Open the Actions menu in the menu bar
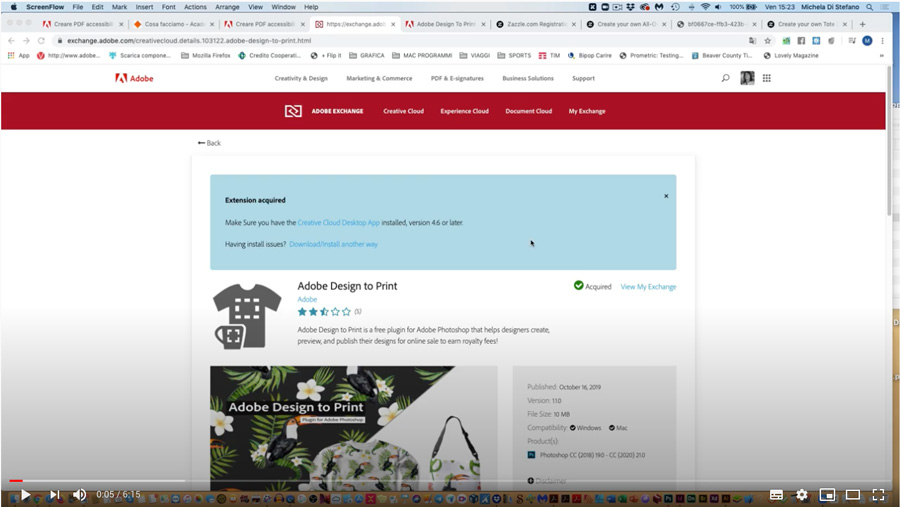This screenshot has height=507, width=900. tap(195, 7)
